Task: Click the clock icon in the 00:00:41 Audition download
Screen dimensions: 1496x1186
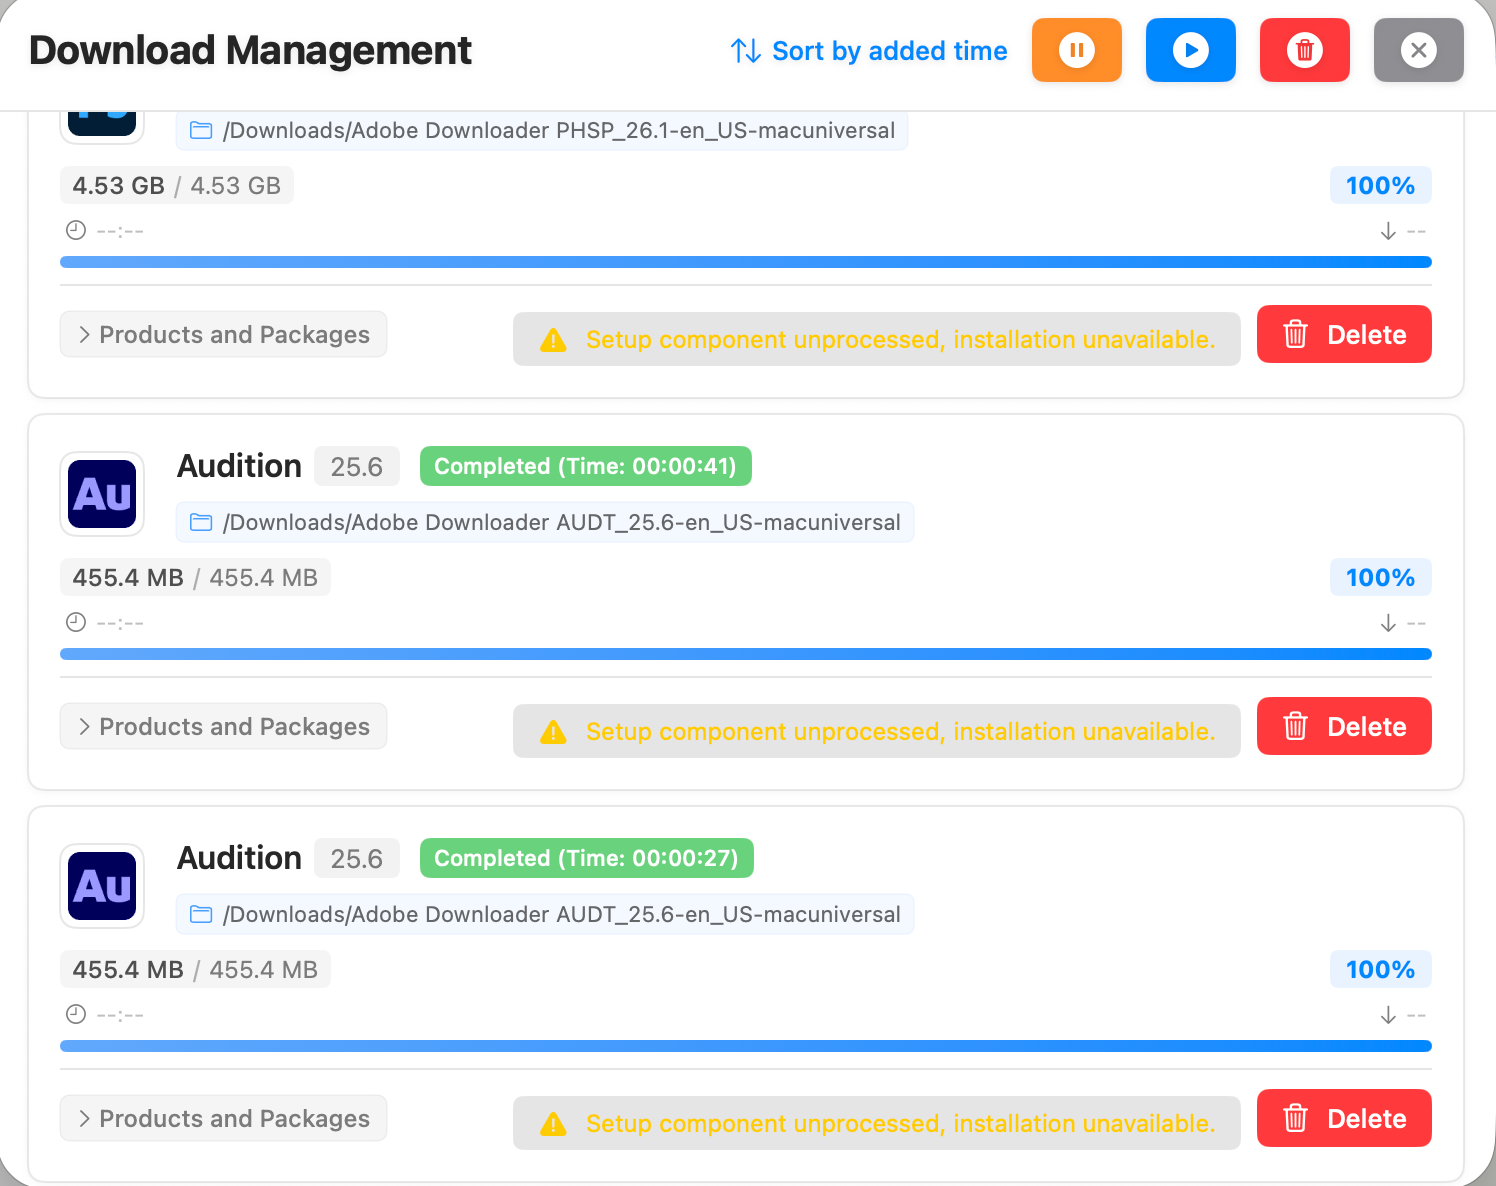Action: (x=76, y=623)
